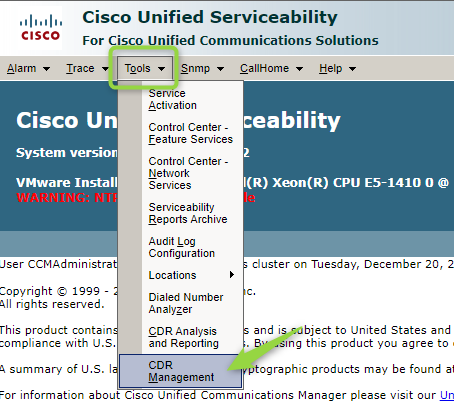Expand the Snmp dropdown arrow
The image size is (454, 405).
tap(220, 69)
